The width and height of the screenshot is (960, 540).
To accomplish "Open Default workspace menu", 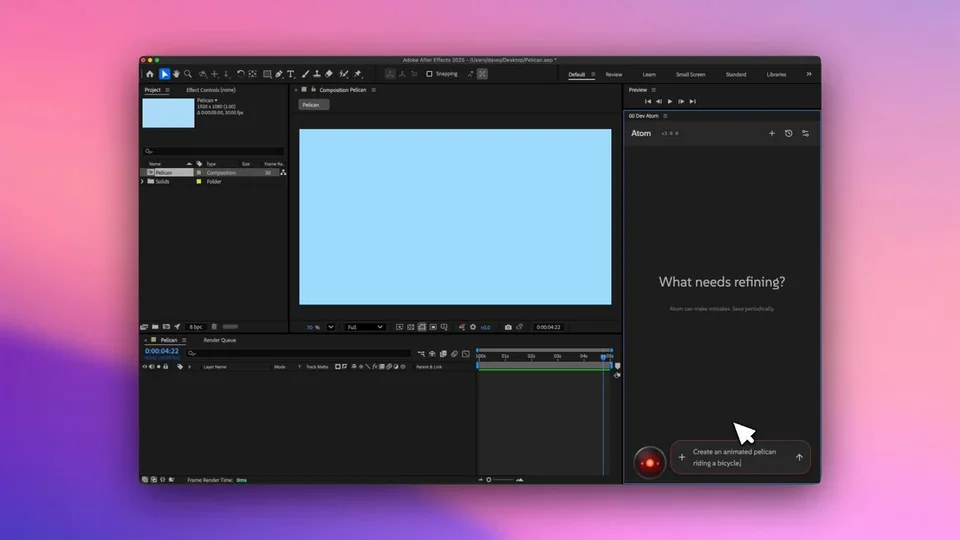I will 593,75.
